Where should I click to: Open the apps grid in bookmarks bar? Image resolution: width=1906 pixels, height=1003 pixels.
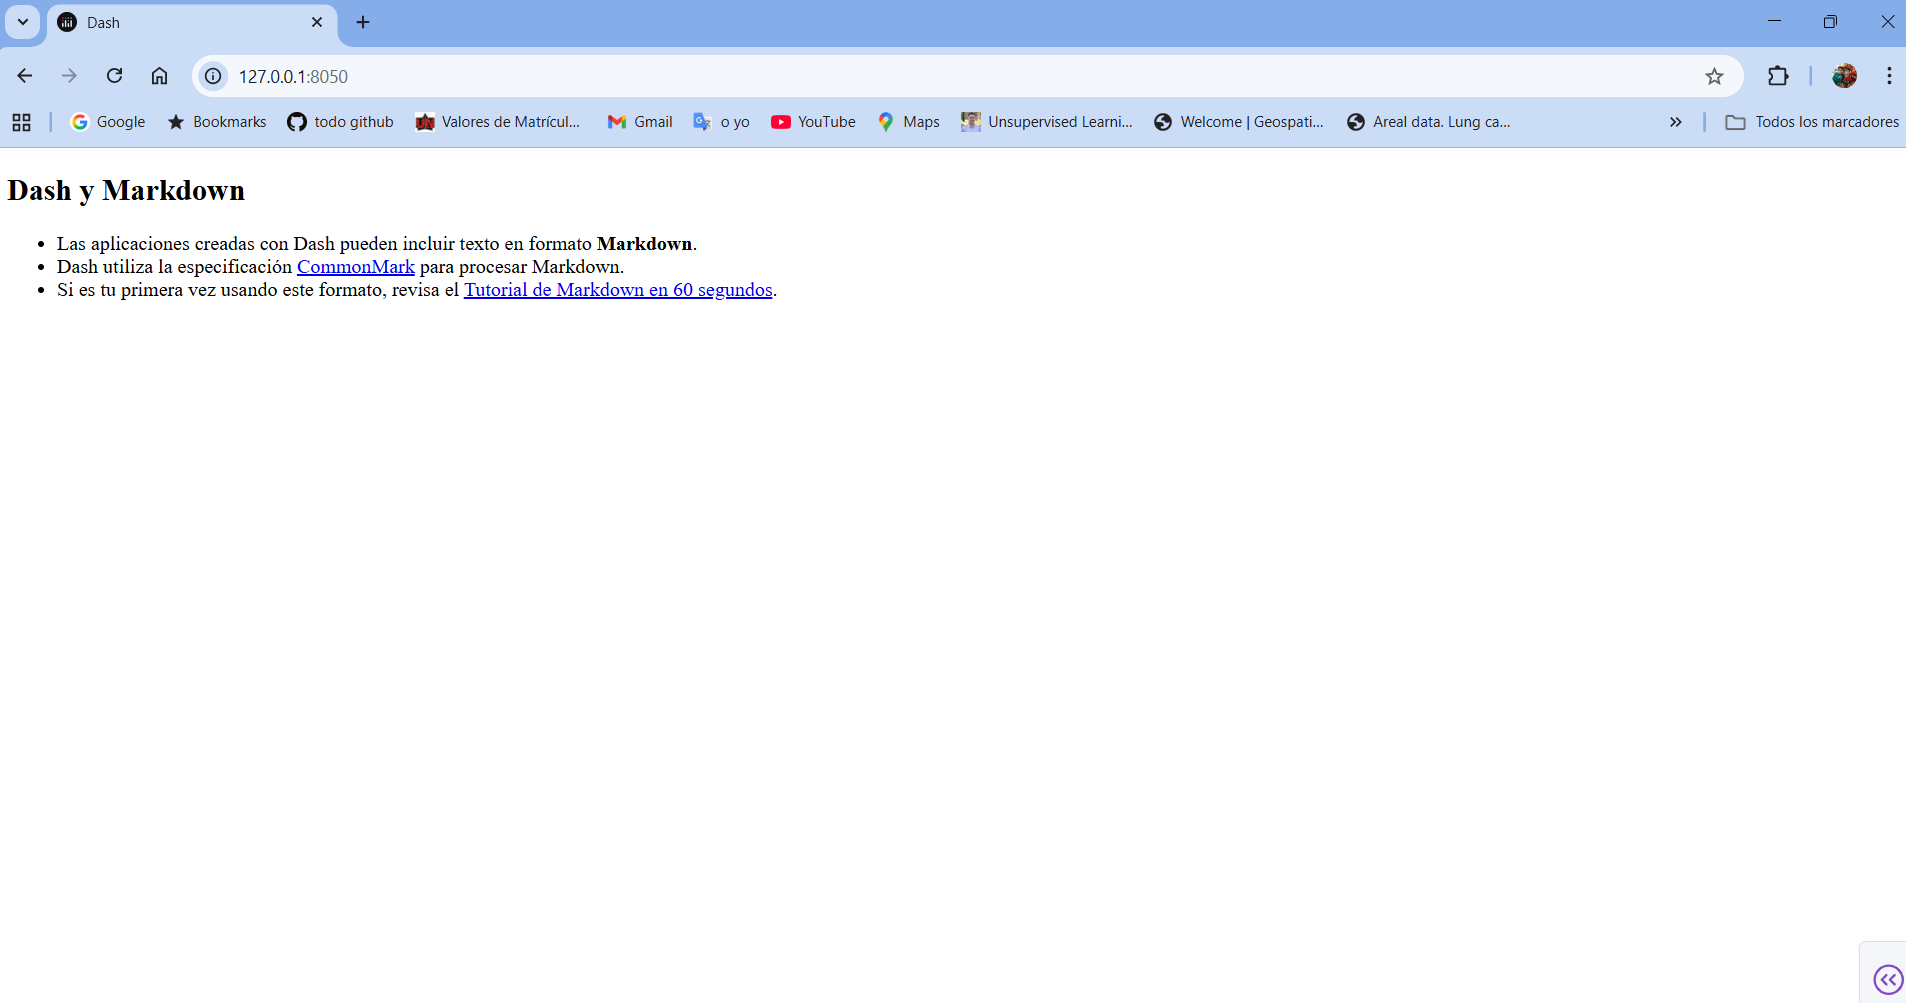[x=21, y=122]
